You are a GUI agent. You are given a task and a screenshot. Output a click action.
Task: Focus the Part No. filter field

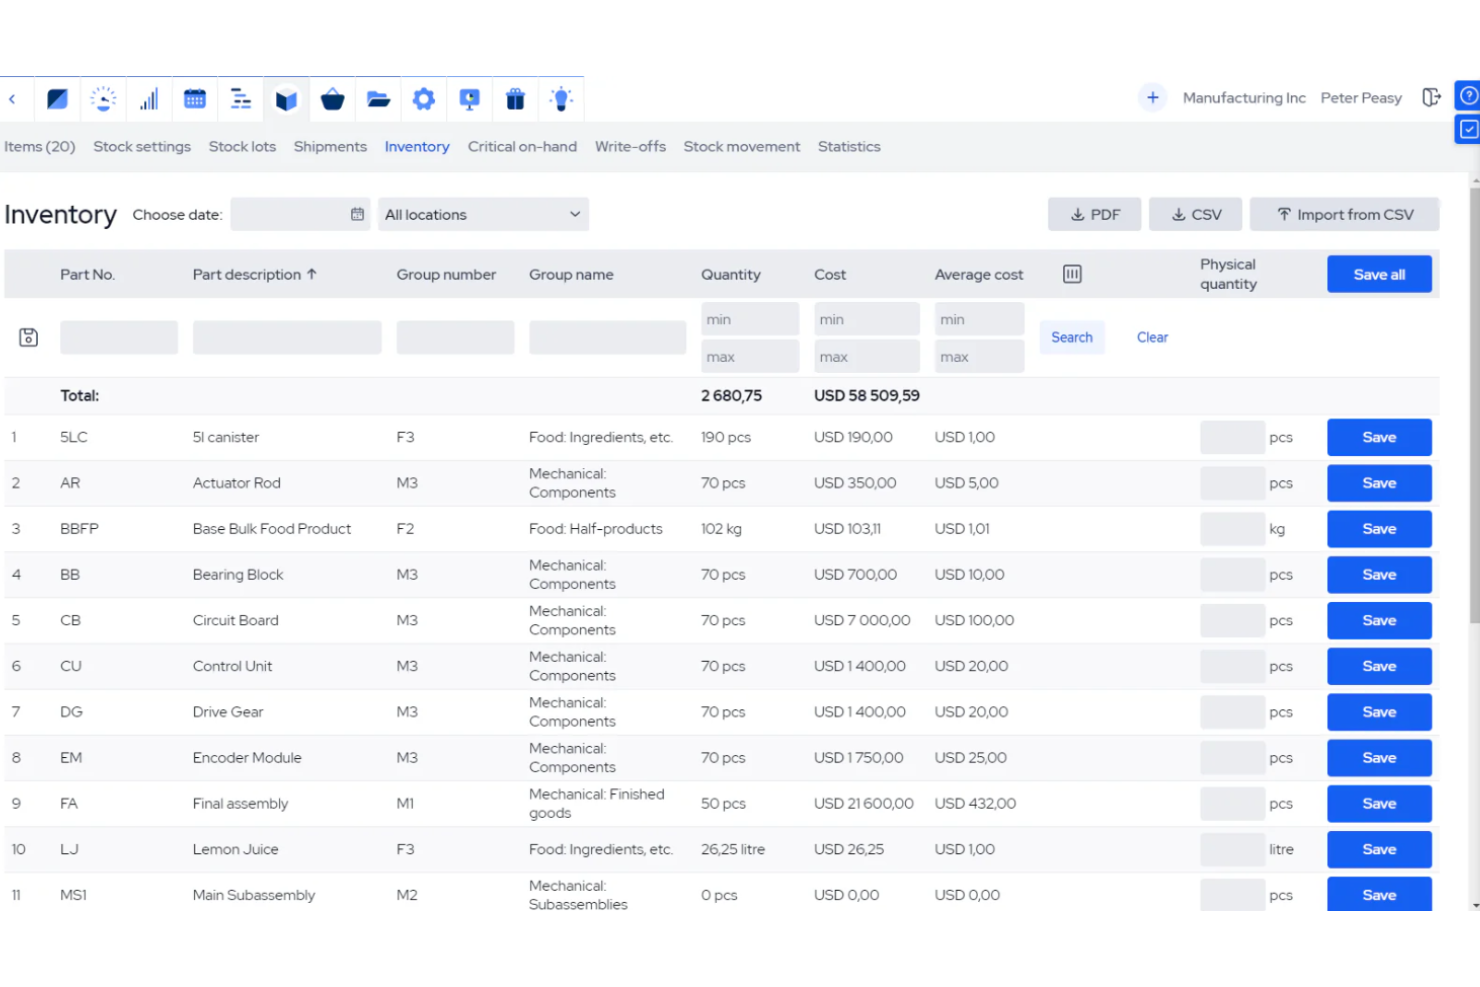click(x=119, y=337)
